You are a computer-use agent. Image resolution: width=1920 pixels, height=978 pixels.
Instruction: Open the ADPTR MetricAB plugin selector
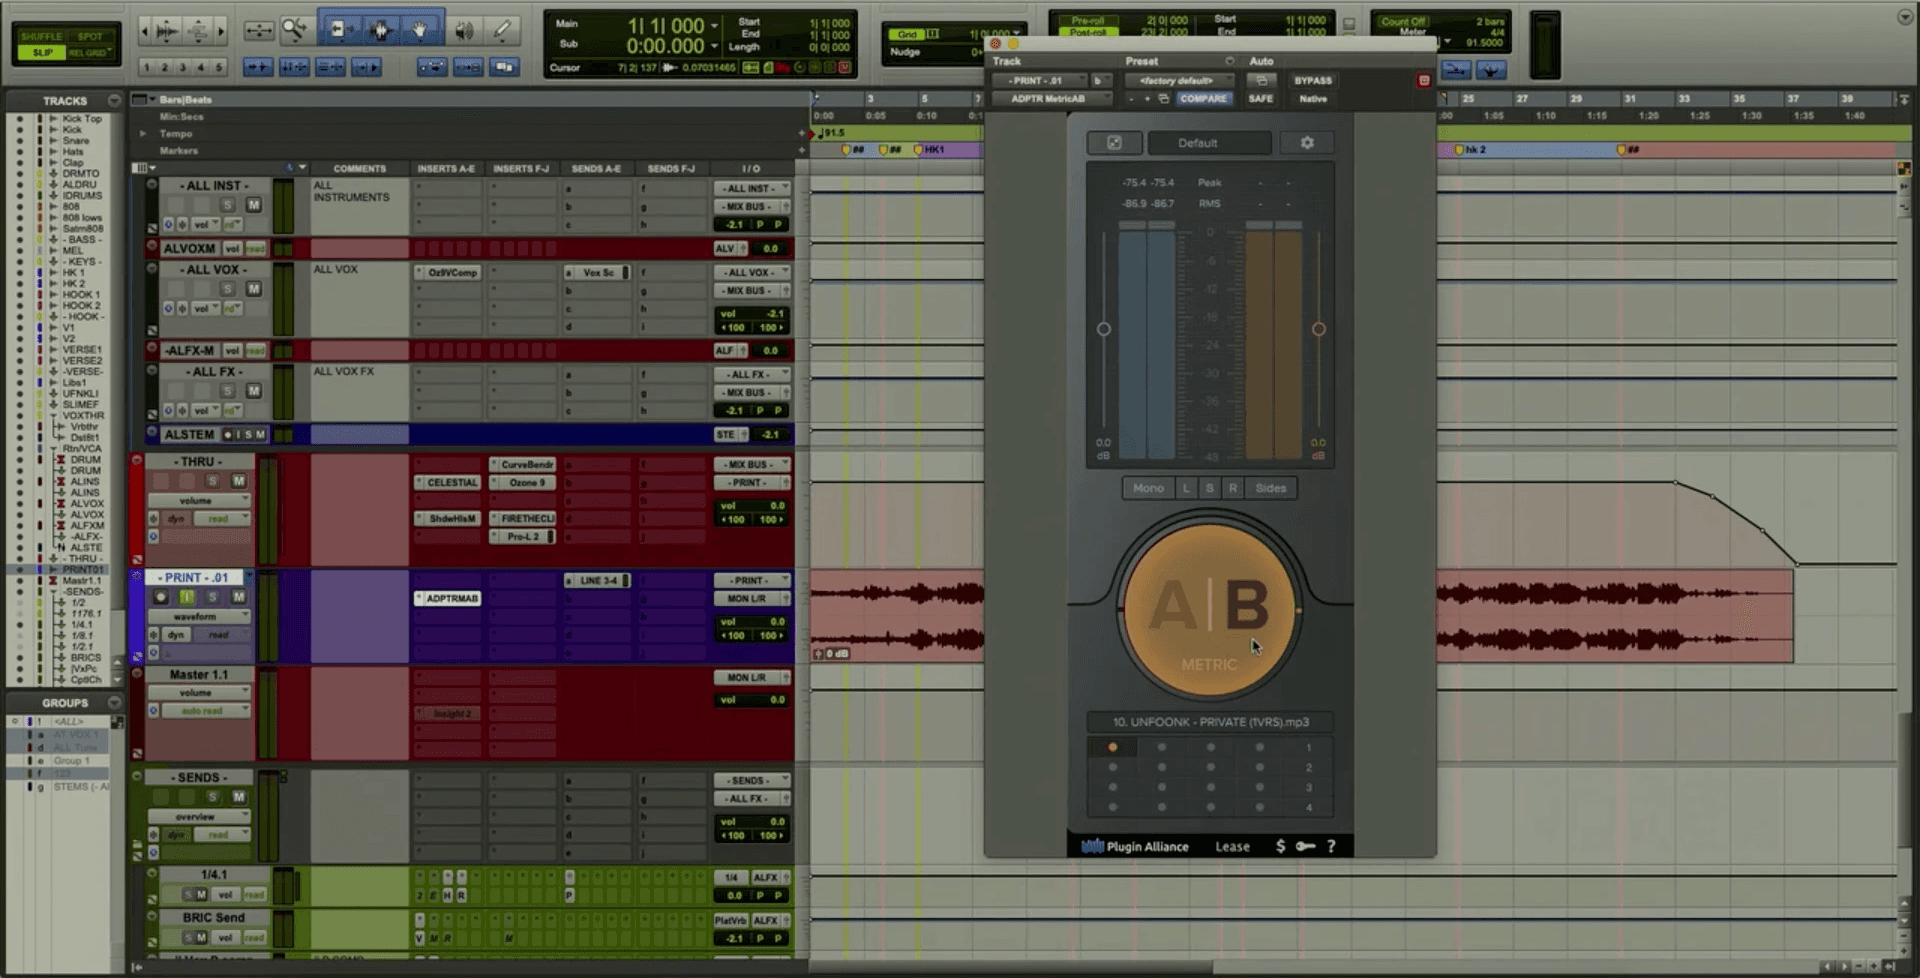pos(1050,98)
